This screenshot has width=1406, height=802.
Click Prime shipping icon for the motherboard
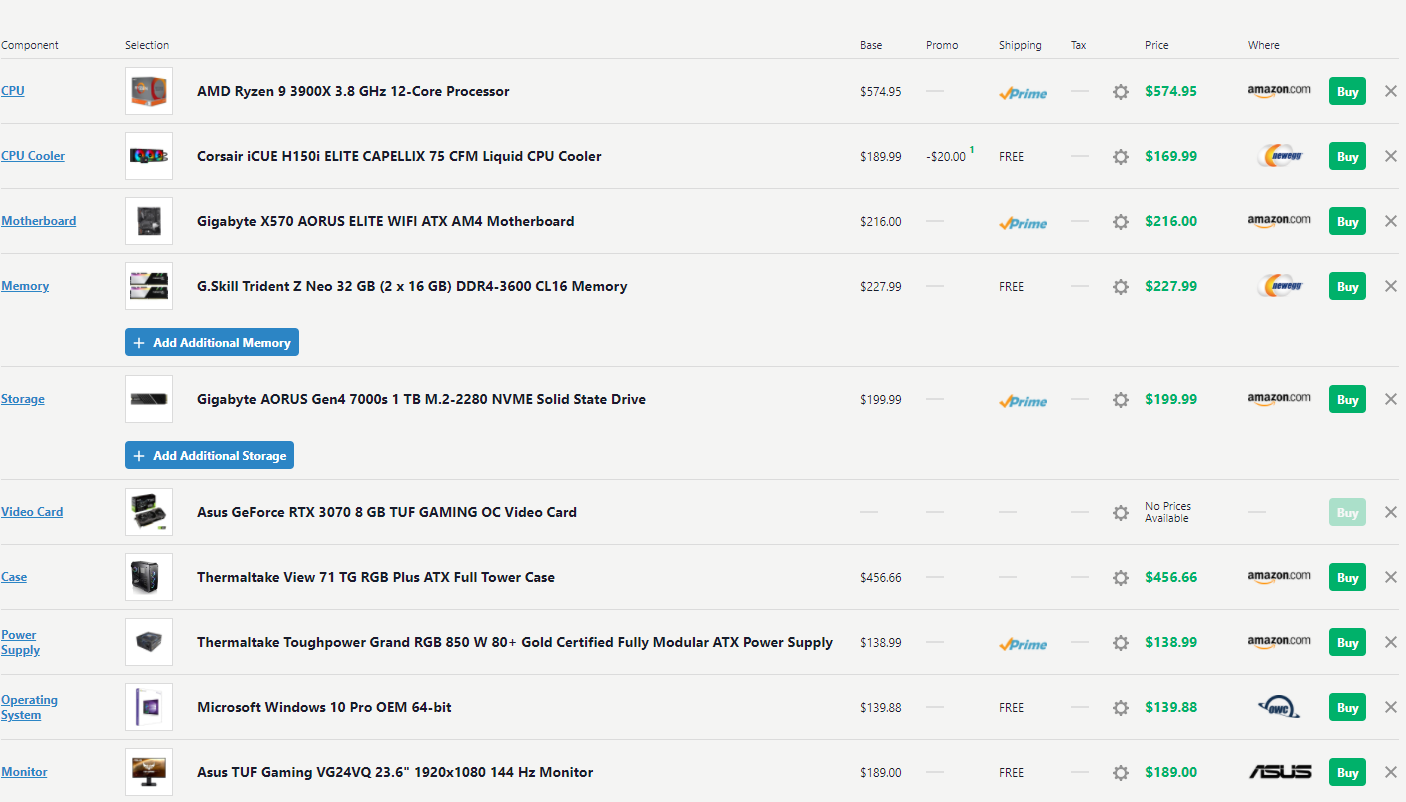1023,223
